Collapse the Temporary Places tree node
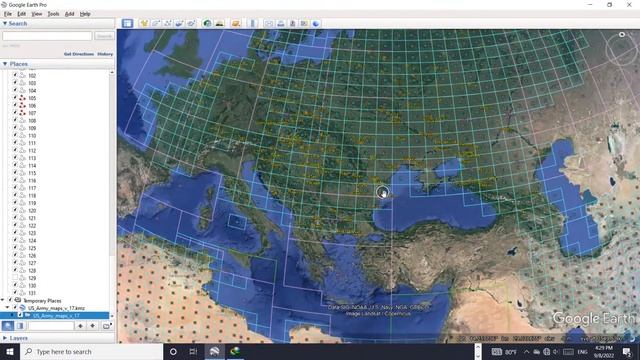Screen dimensions: 640x360 tap(3, 300)
